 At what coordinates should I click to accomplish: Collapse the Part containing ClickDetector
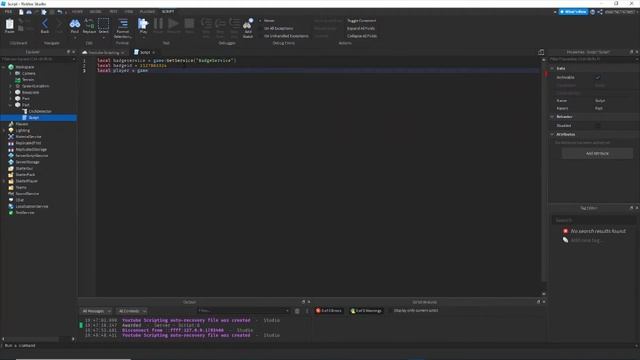(11, 105)
